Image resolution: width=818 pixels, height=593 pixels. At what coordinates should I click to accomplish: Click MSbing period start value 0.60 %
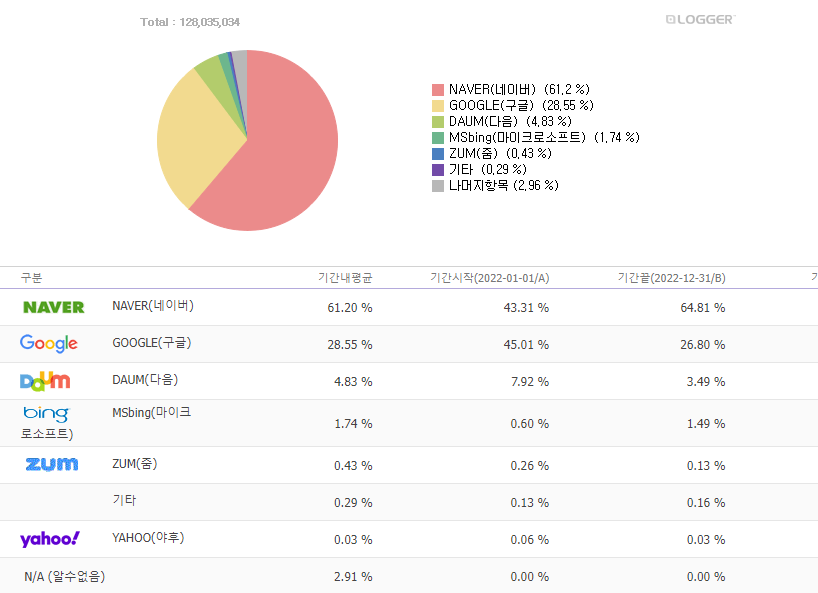pyautogui.click(x=530, y=423)
